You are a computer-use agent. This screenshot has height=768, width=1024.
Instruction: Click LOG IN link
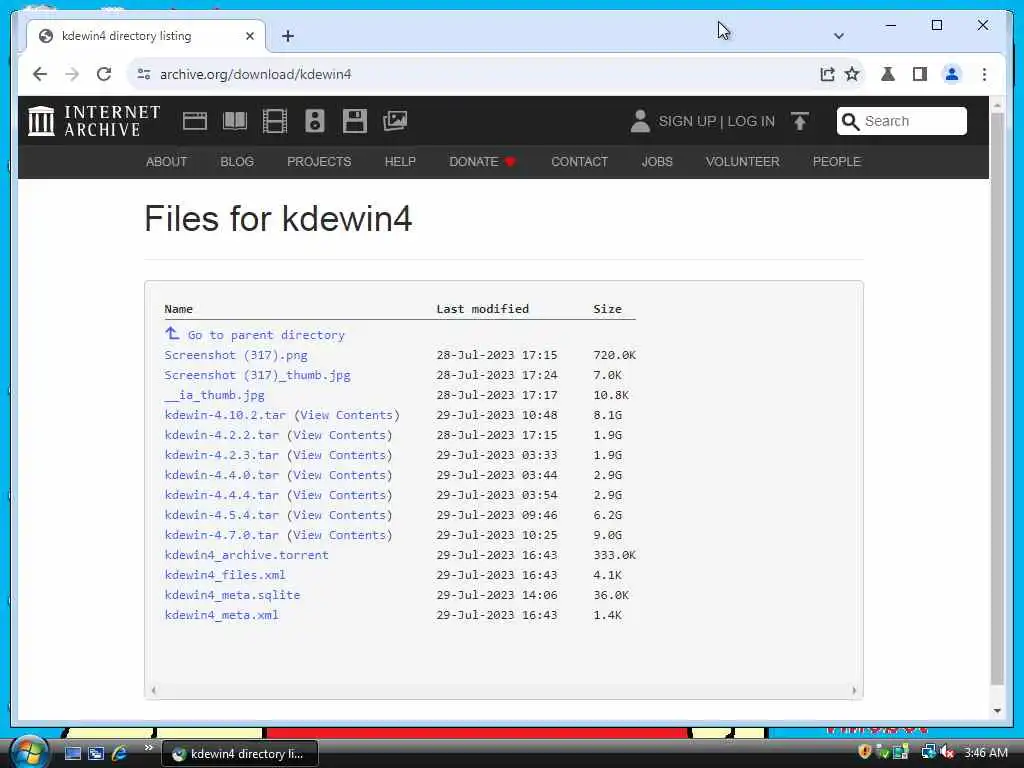(751, 121)
